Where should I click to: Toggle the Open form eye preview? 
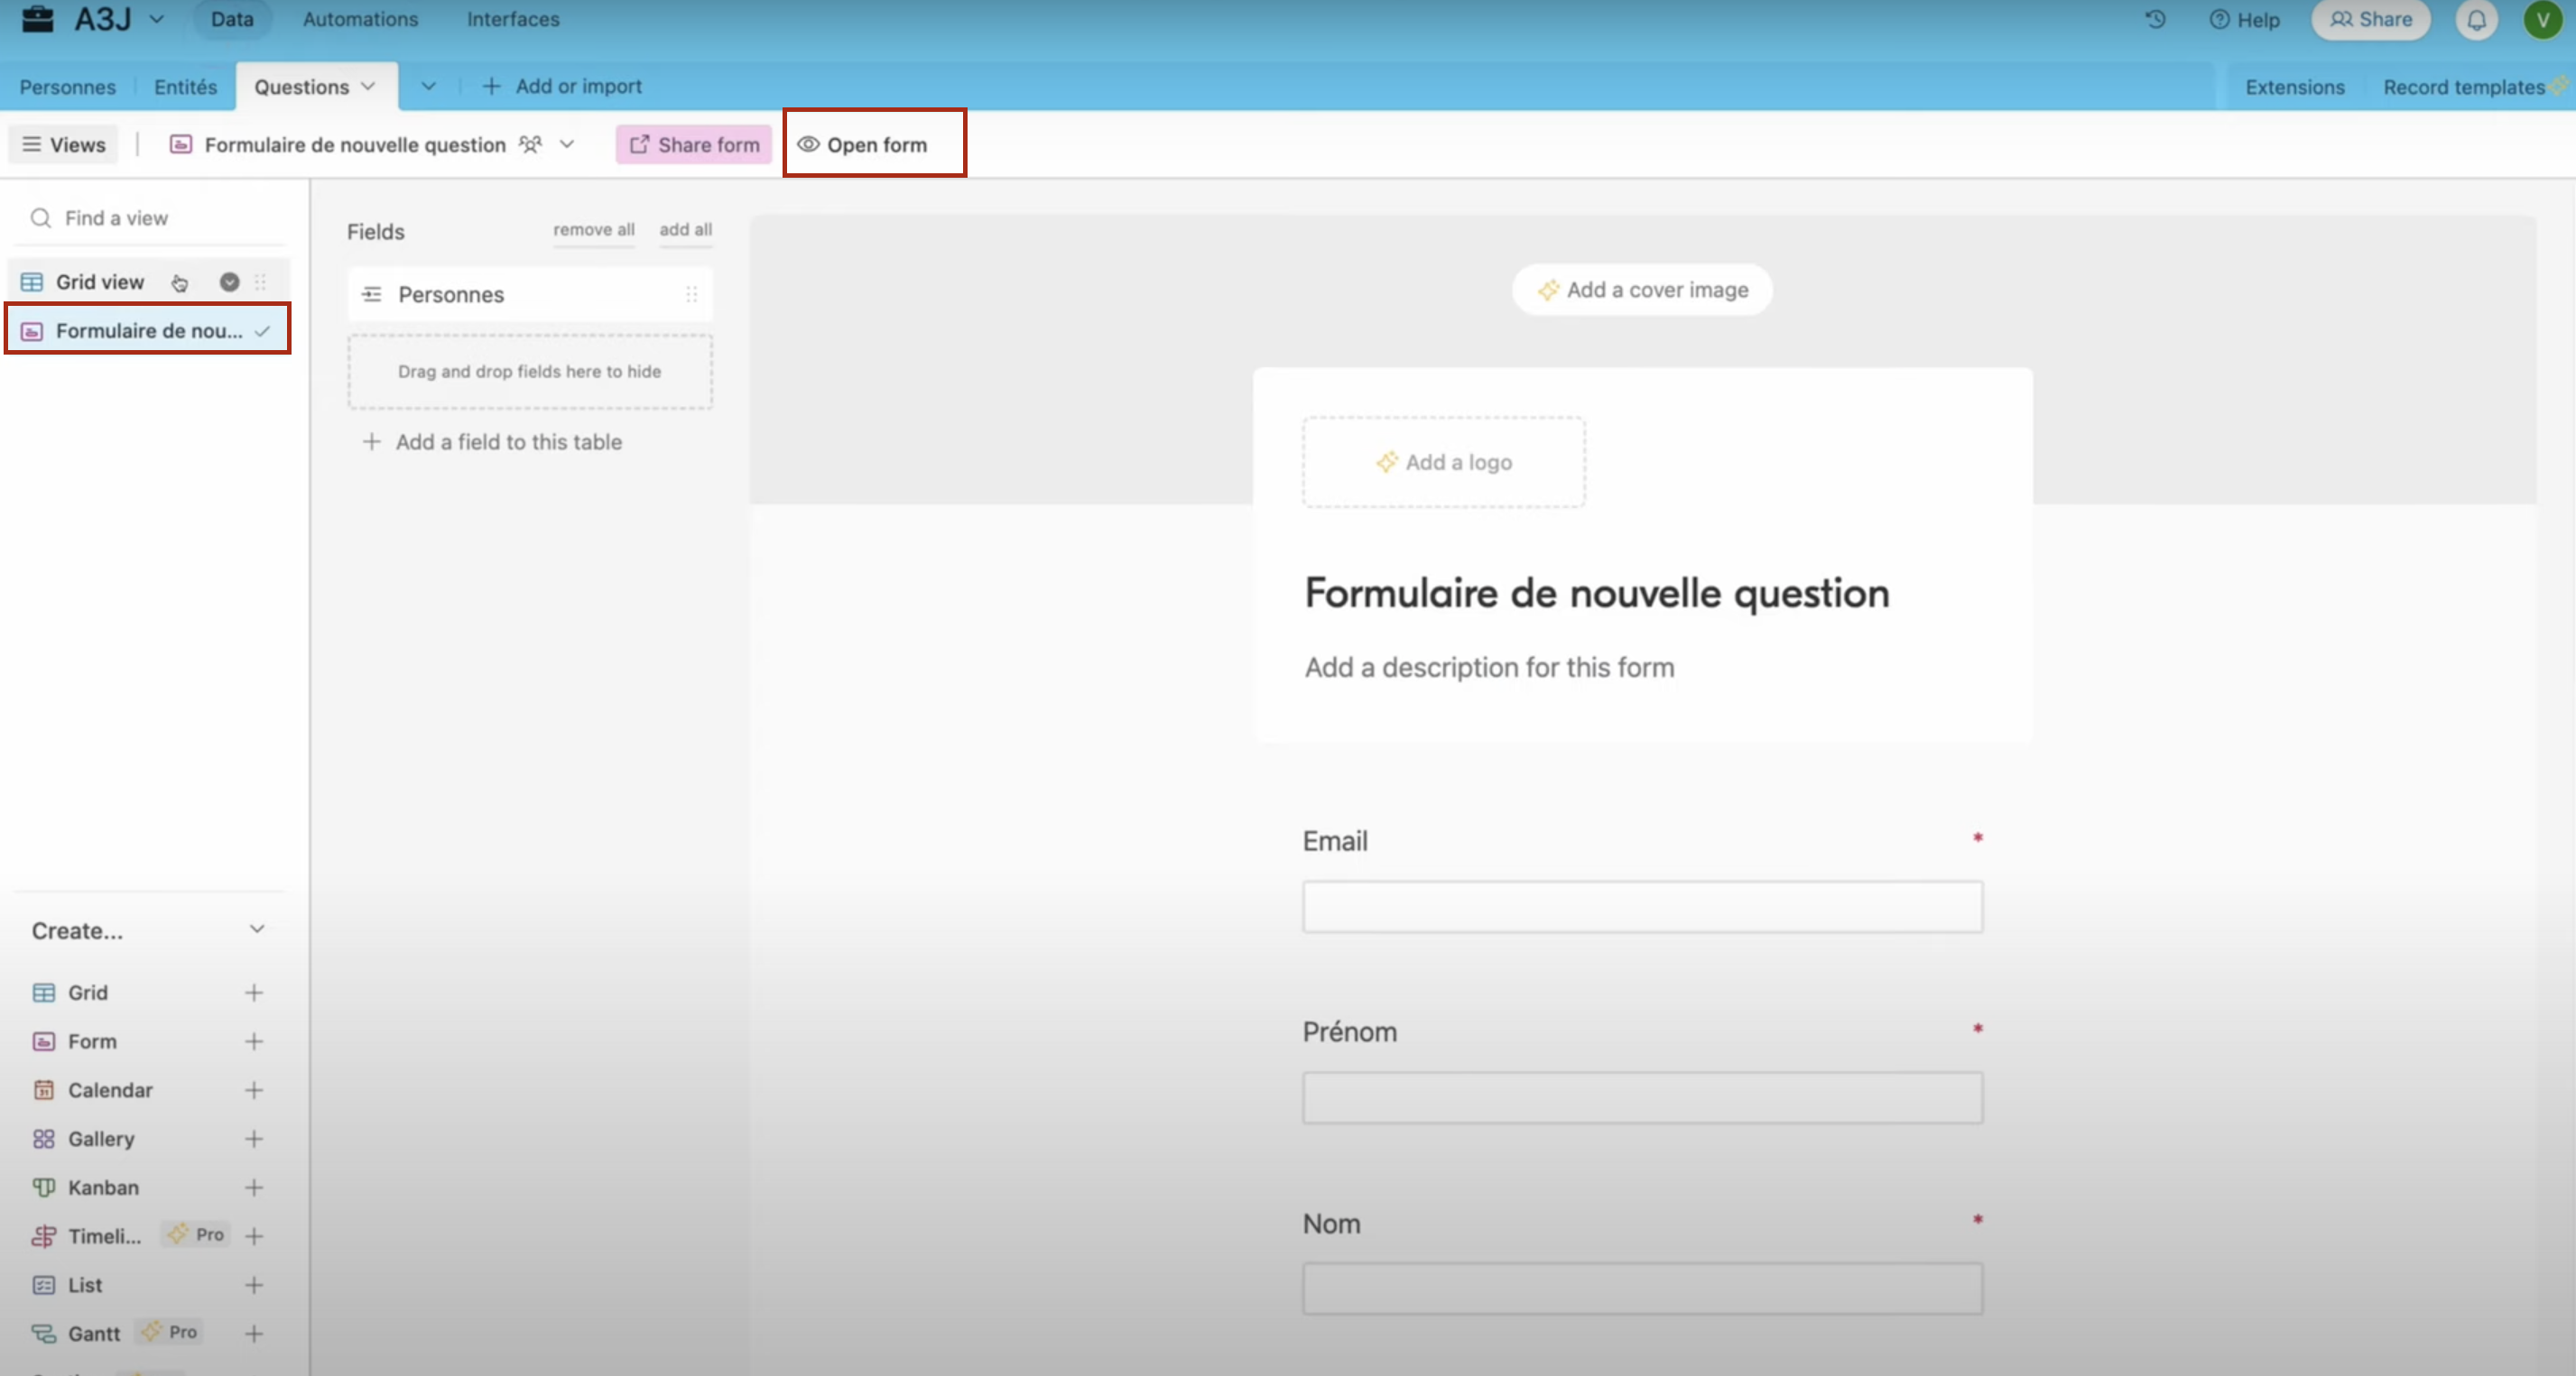click(809, 144)
